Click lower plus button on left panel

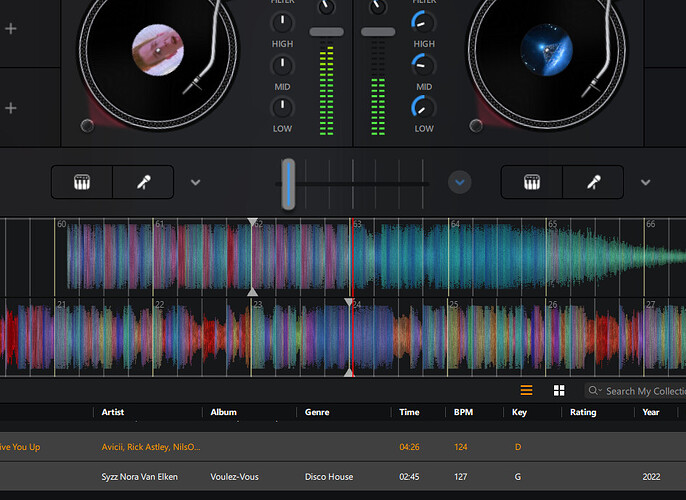10,108
